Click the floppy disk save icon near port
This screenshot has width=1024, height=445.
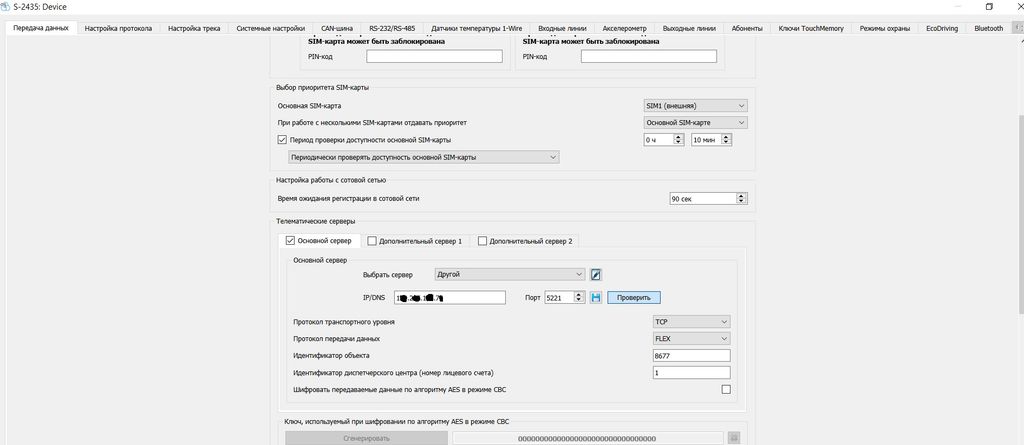click(x=596, y=297)
